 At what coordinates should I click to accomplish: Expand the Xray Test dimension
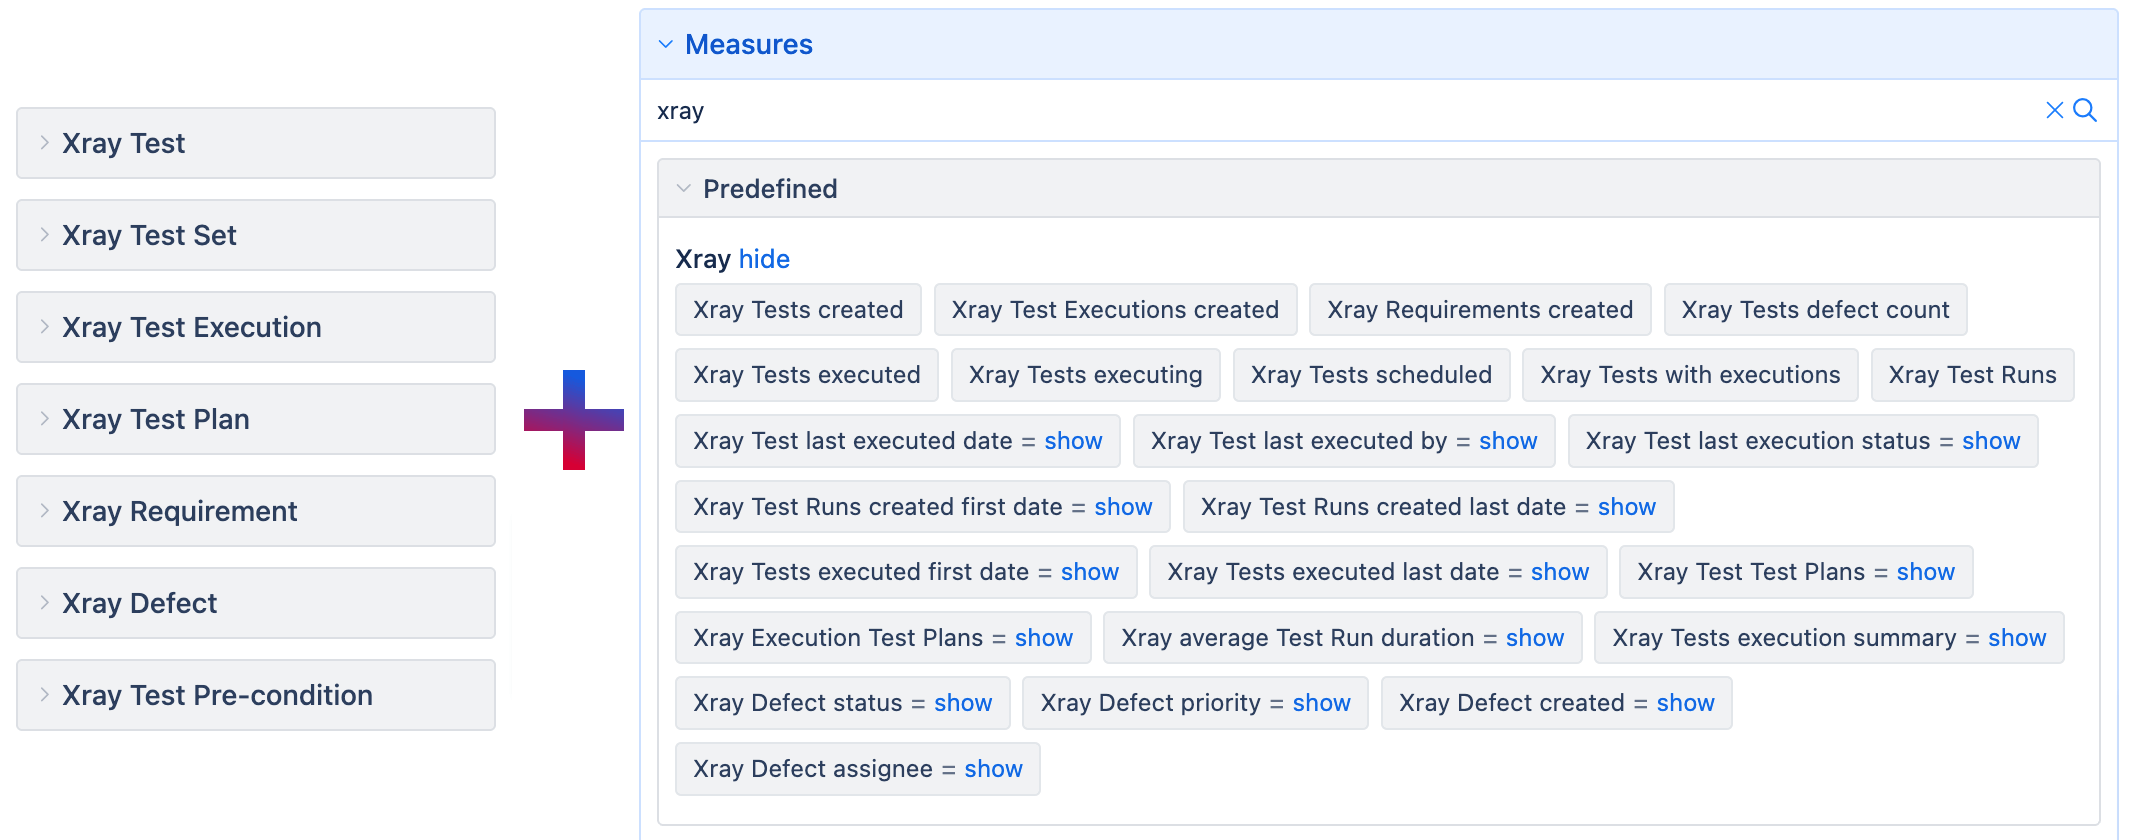[45, 143]
